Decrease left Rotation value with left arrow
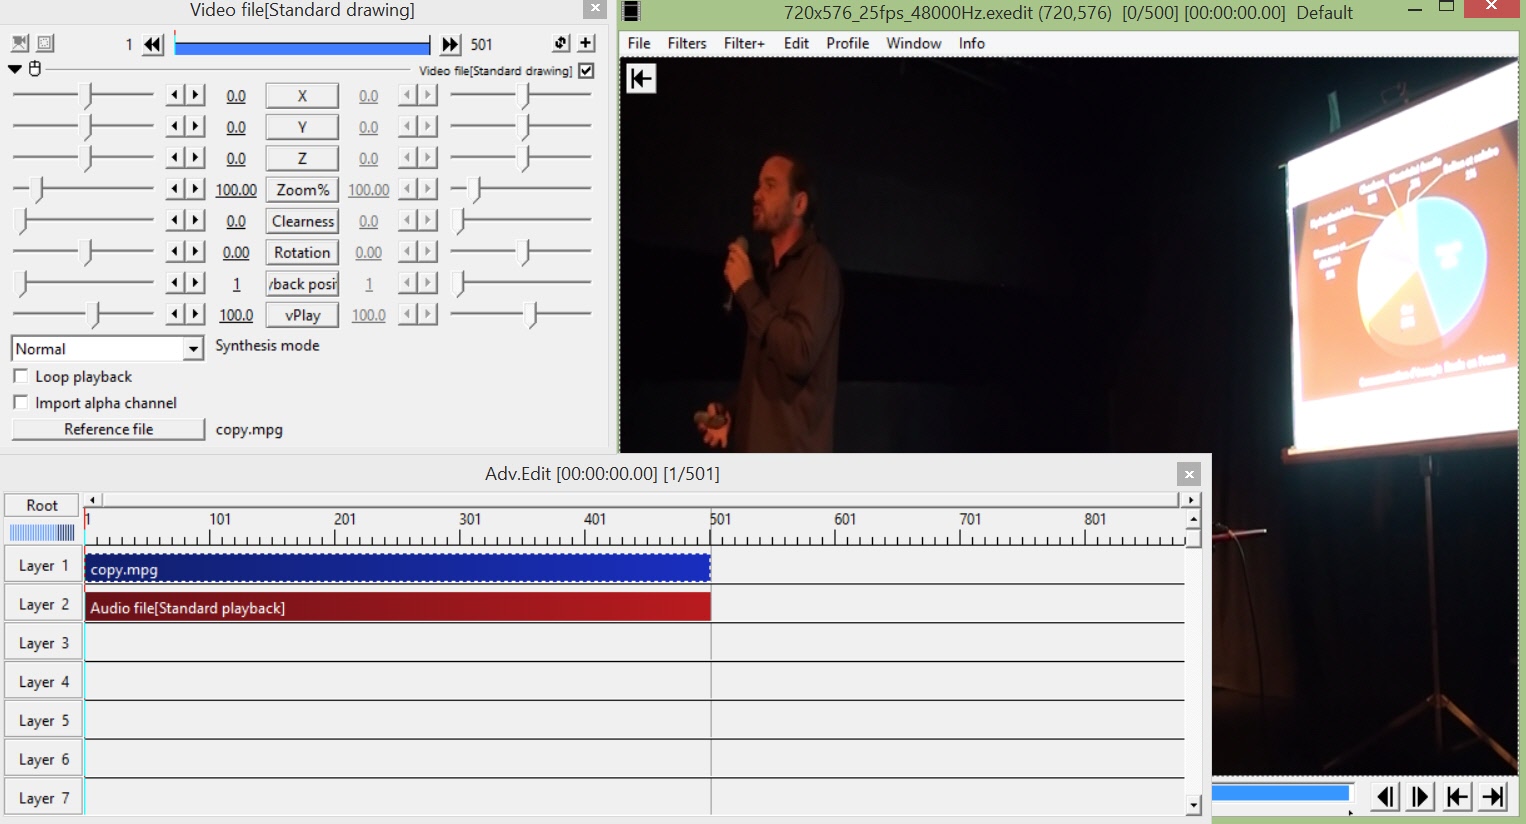This screenshot has height=824, width=1526. (175, 252)
